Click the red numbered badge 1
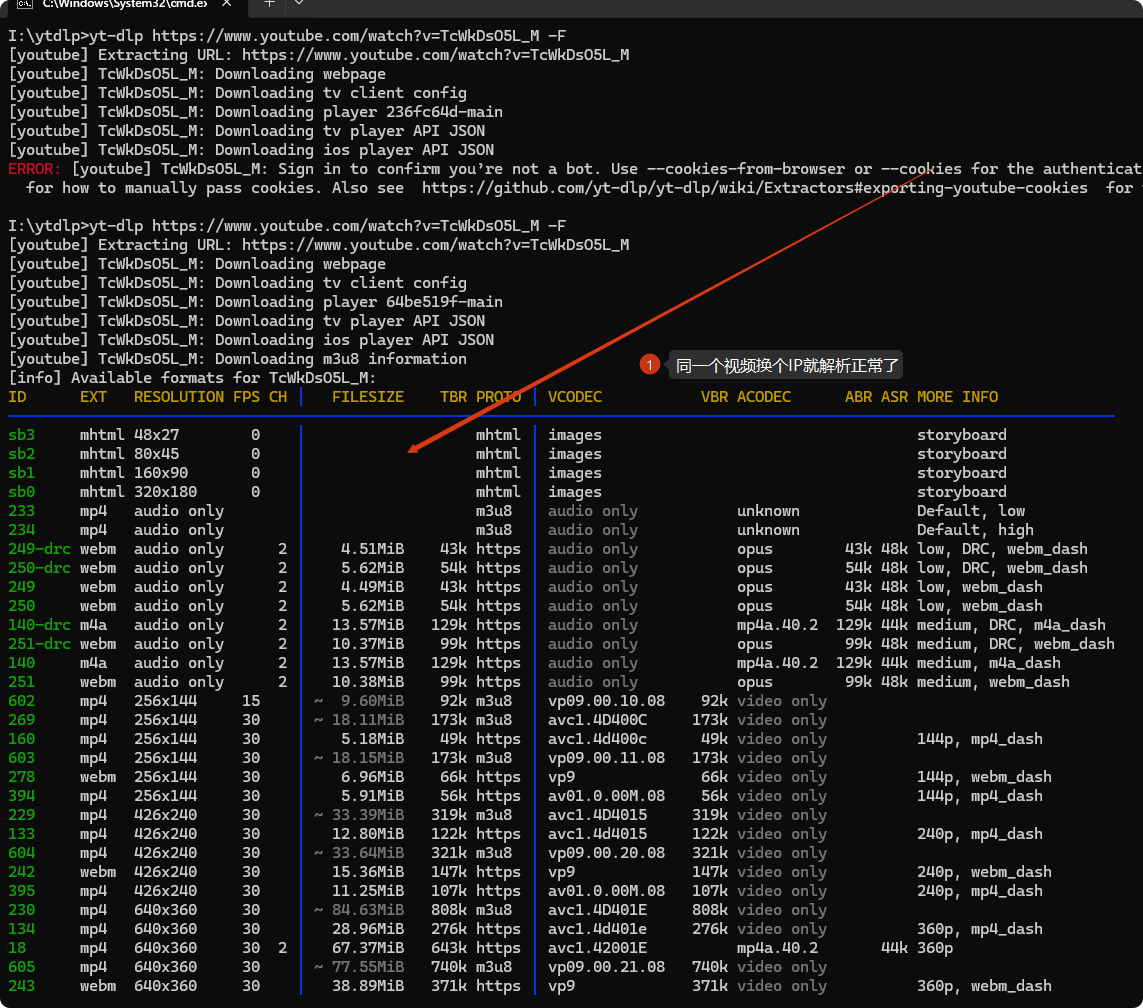1143x1008 pixels. coord(650,366)
